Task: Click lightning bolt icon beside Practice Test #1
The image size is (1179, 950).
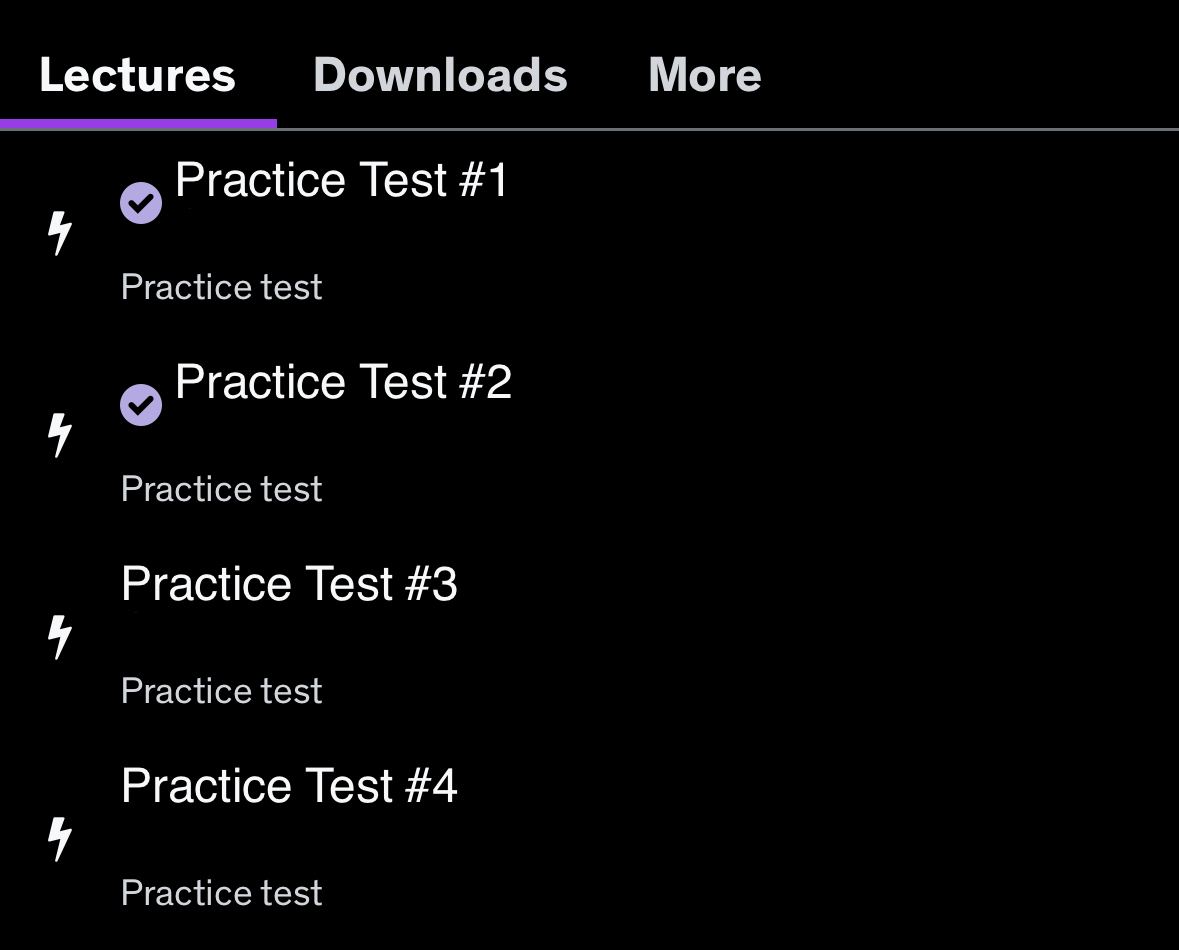Action: click(x=61, y=233)
